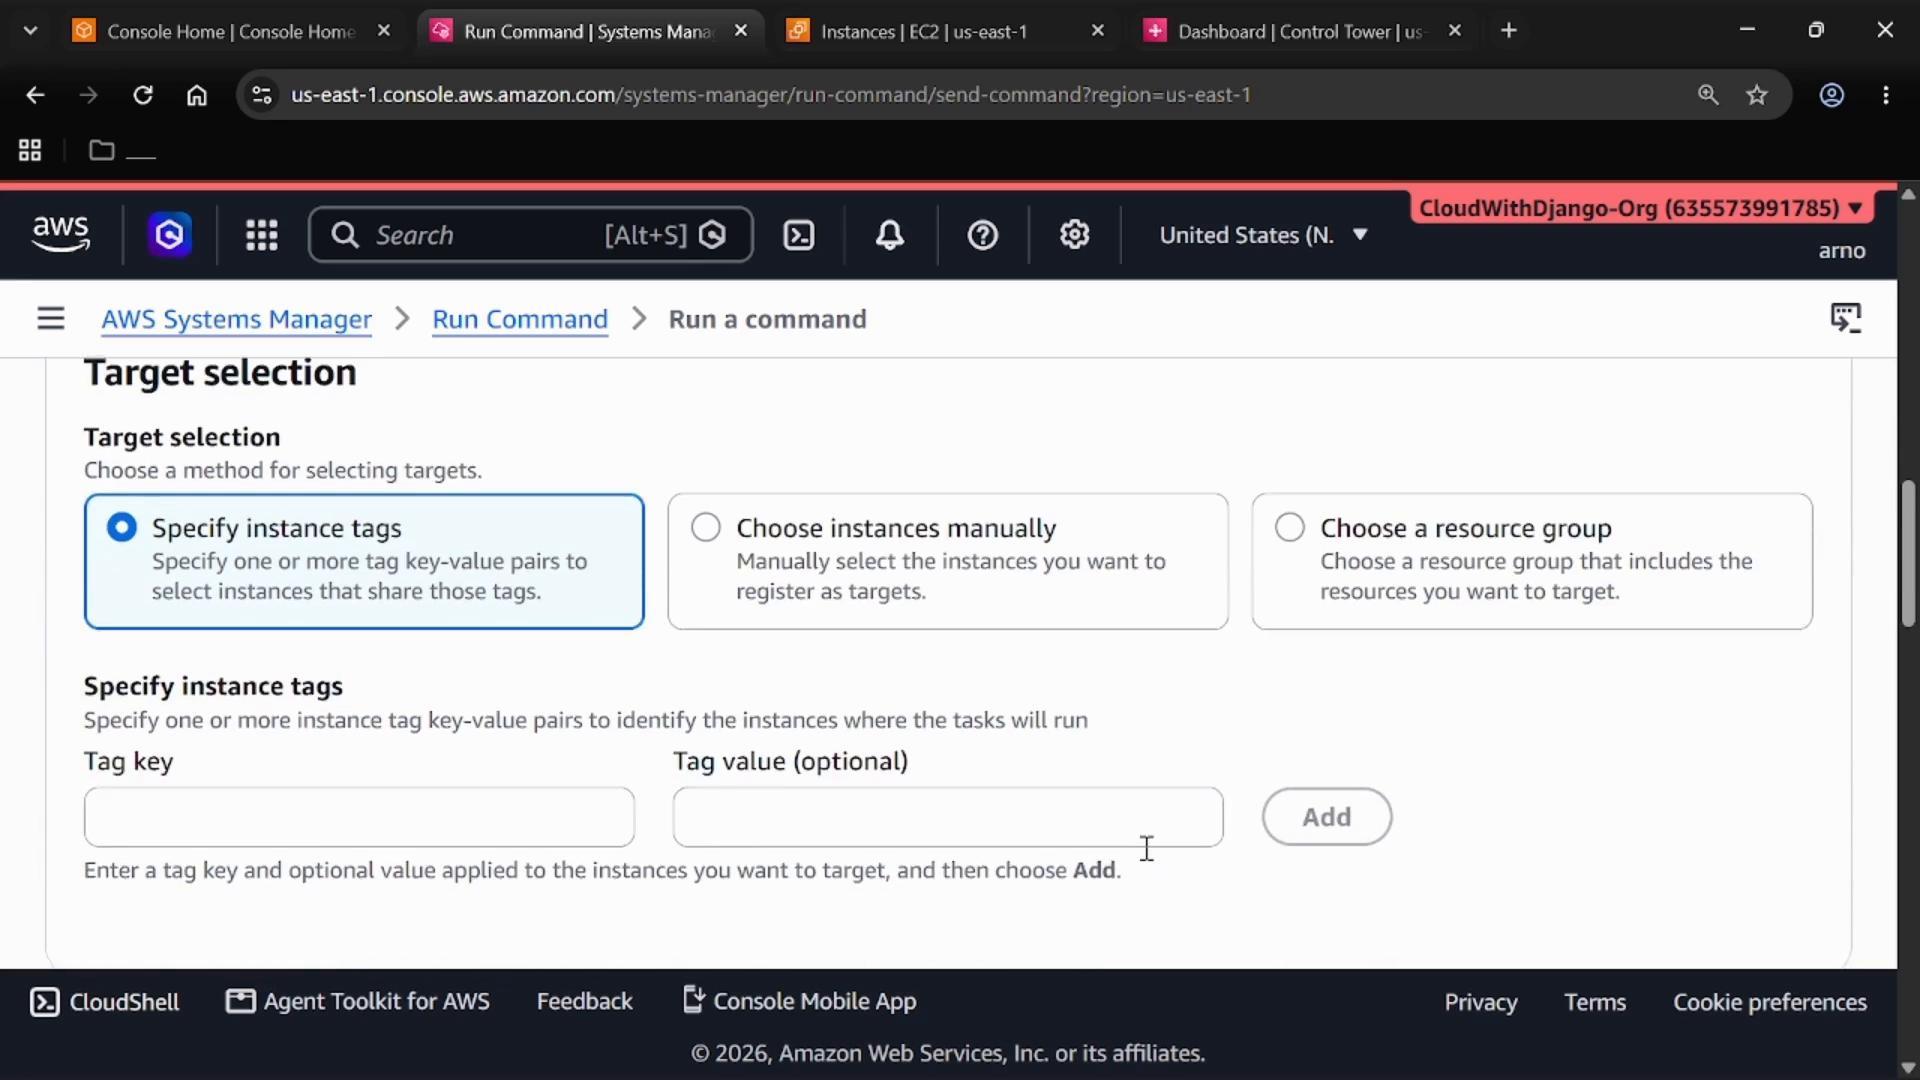Click the Add tag button

1327,817
